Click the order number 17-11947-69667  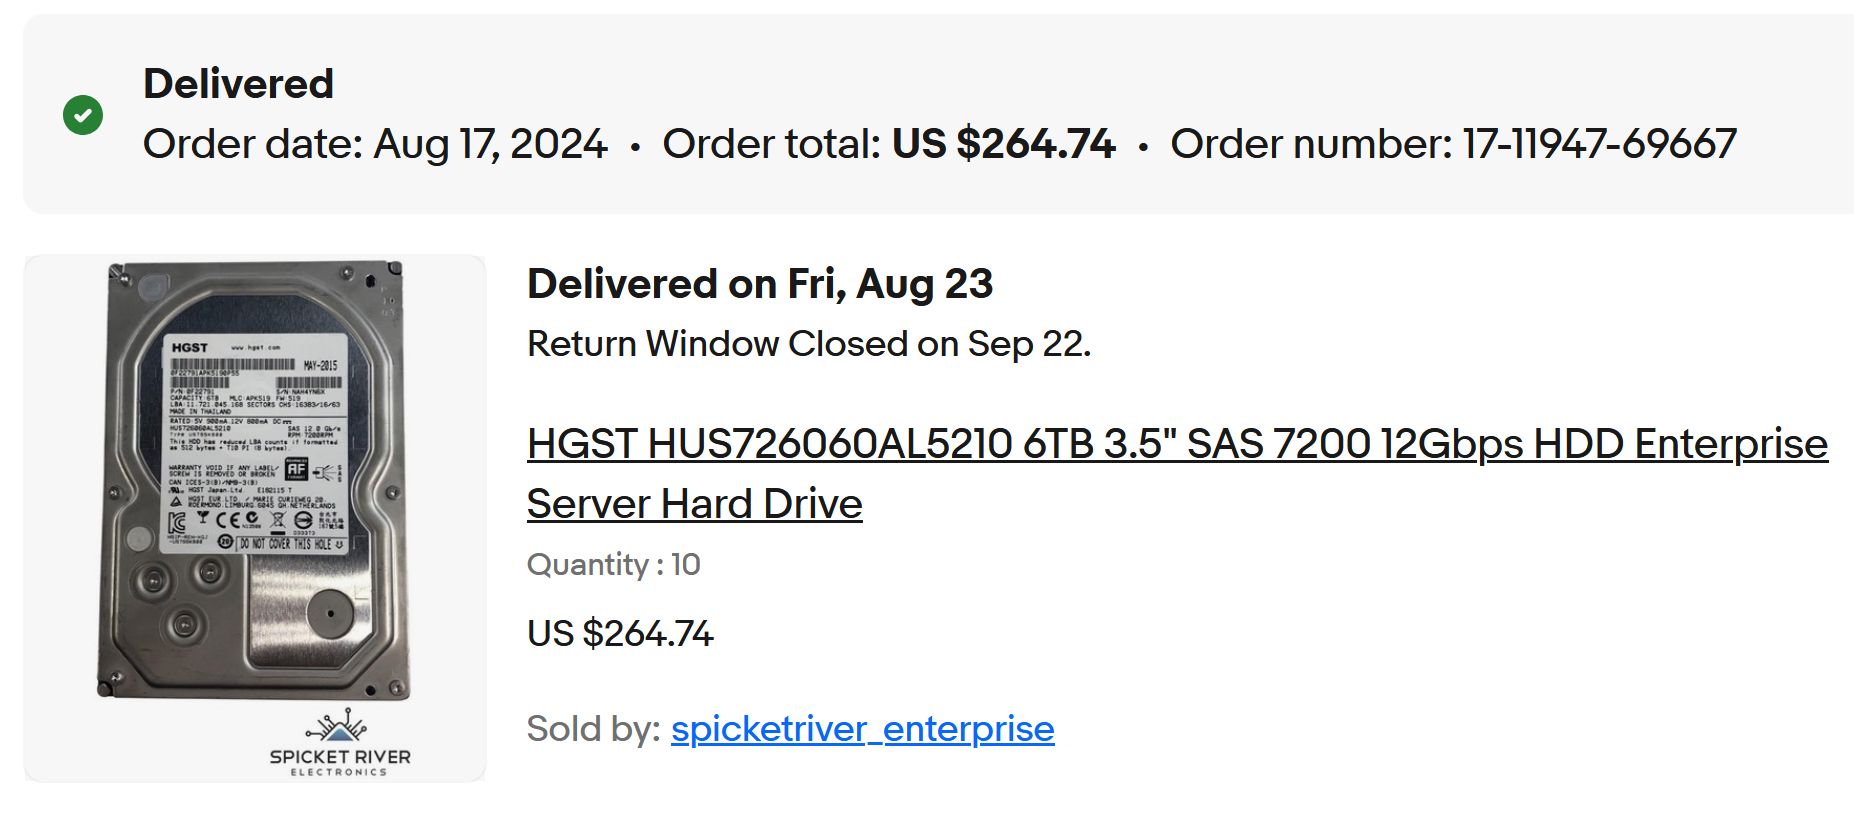pyautogui.click(x=1599, y=144)
